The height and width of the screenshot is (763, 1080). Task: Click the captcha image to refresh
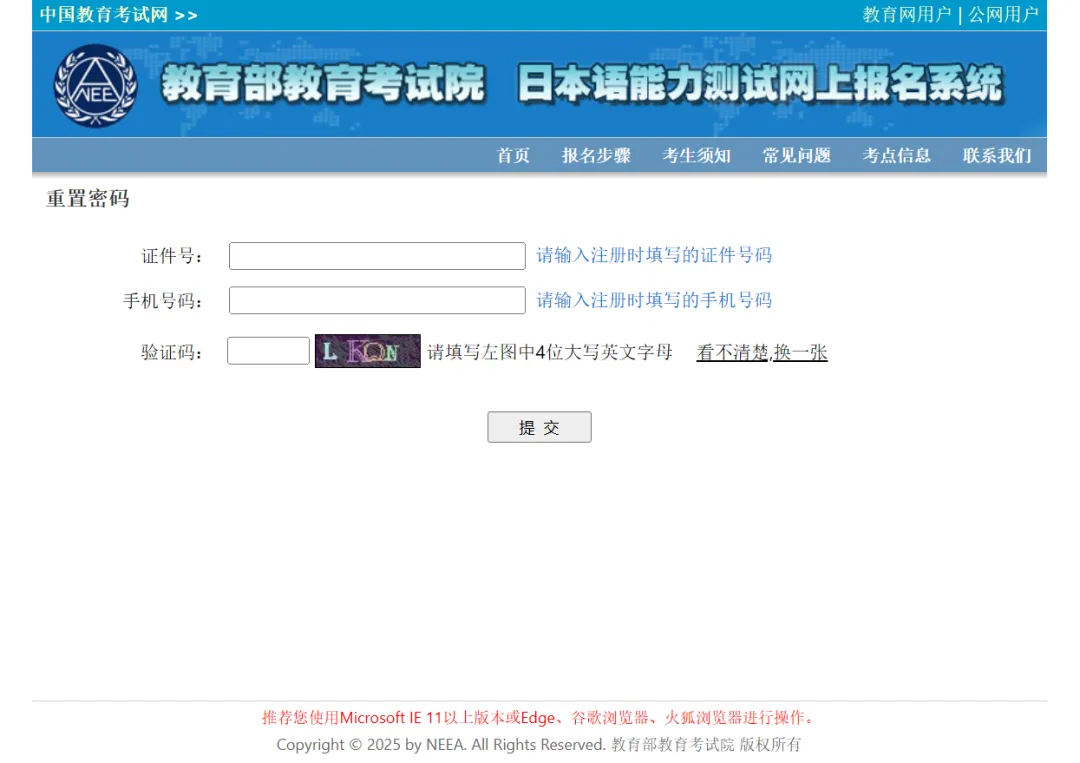(x=368, y=351)
